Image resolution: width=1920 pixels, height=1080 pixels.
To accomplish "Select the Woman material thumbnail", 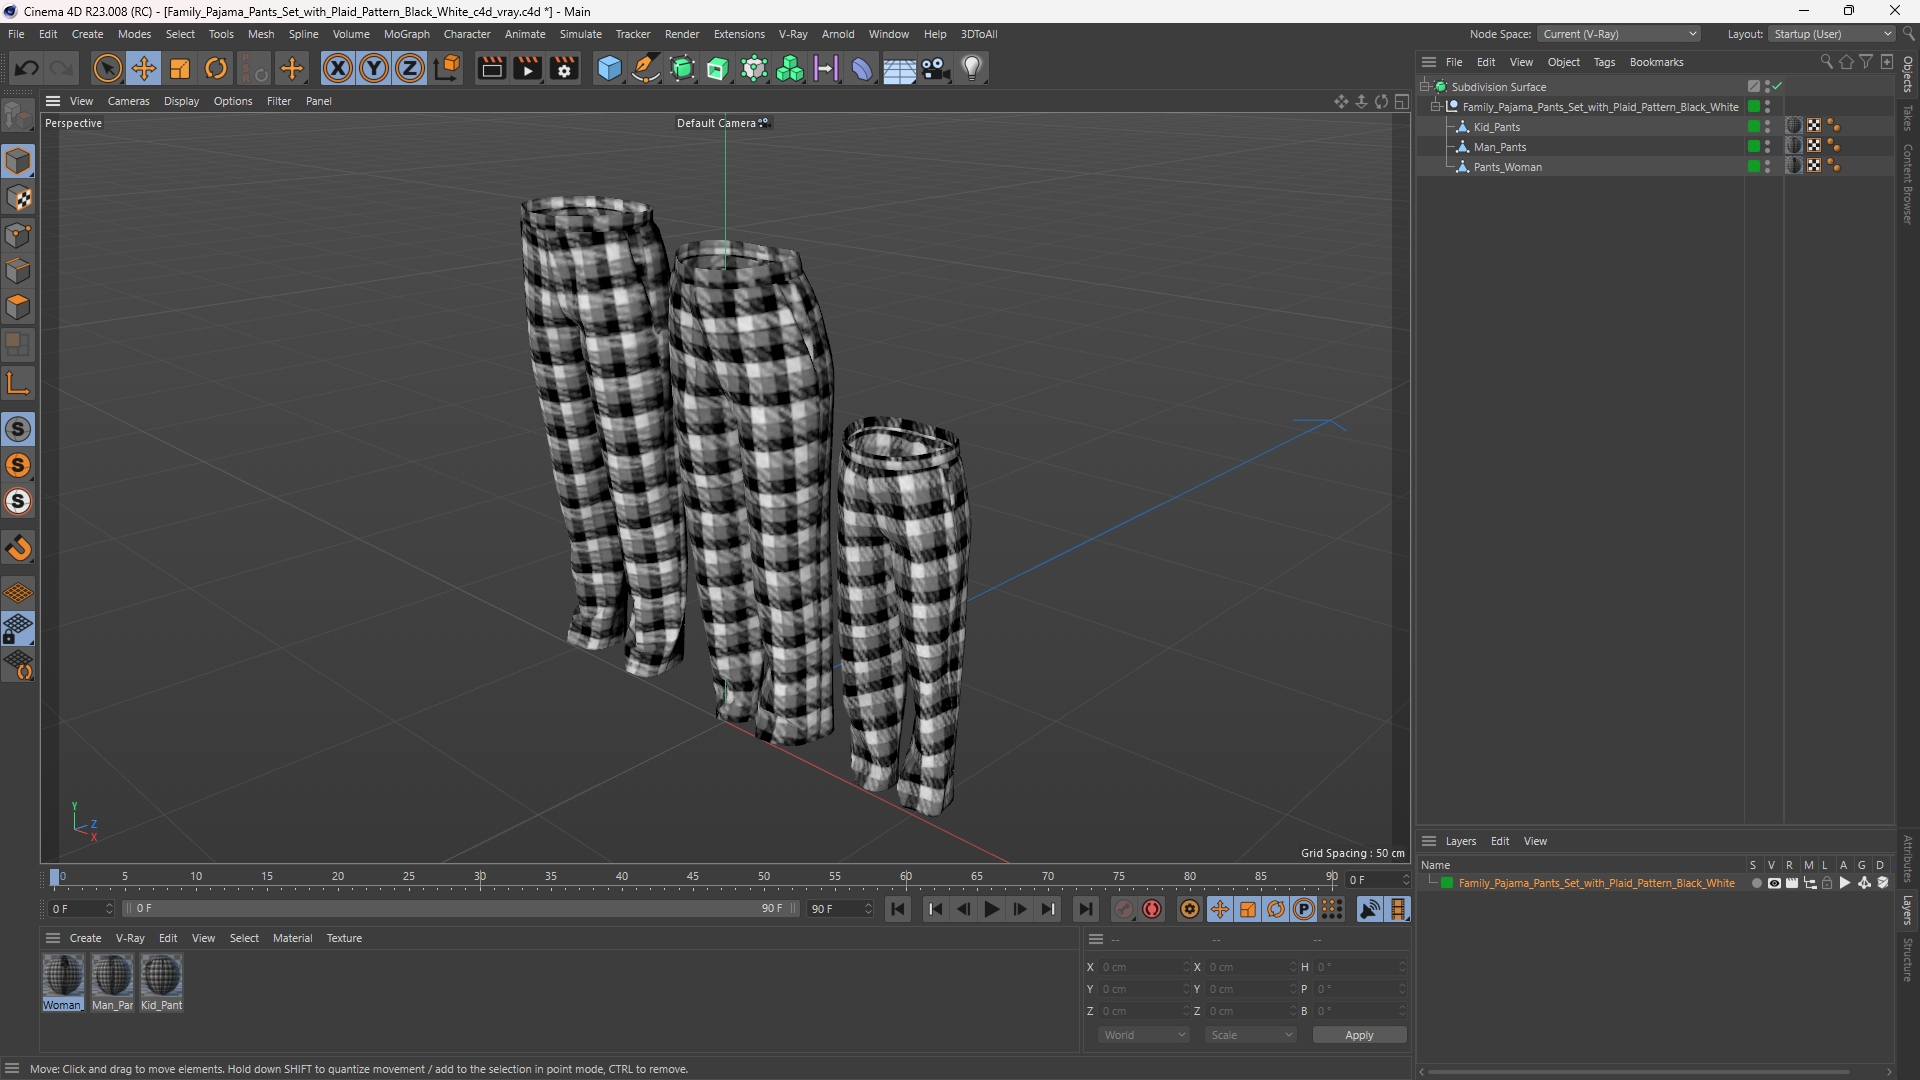I will (62, 976).
